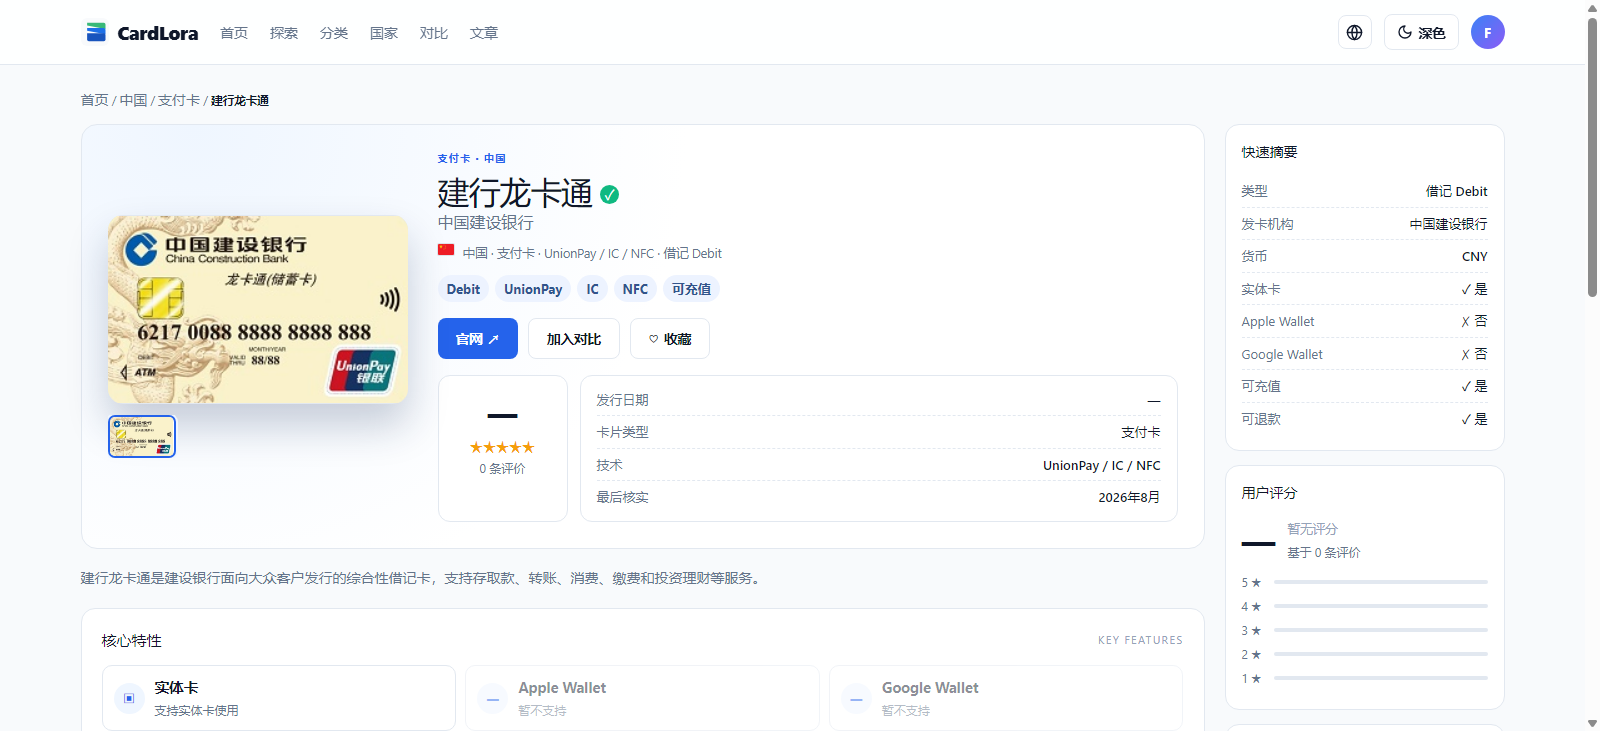Select the card image thumbnail
The width and height of the screenshot is (1600, 731).
(142, 436)
